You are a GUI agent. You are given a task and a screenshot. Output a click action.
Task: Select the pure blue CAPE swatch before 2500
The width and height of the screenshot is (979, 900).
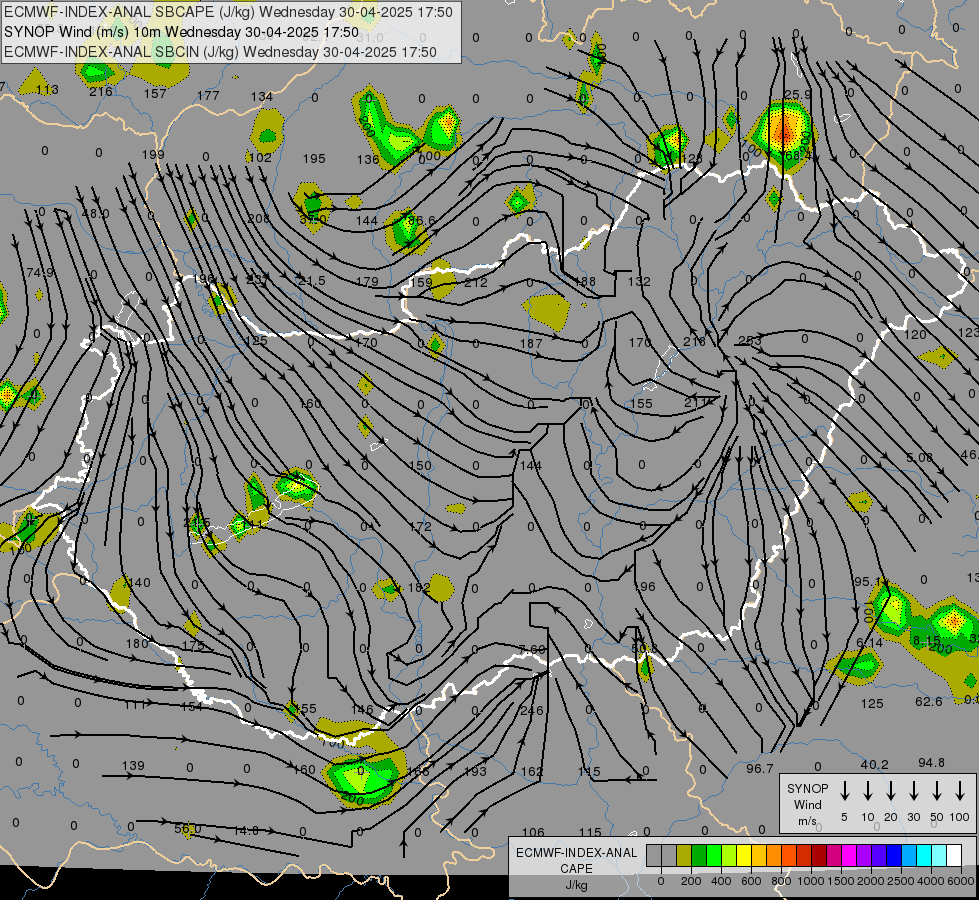coord(893,856)
